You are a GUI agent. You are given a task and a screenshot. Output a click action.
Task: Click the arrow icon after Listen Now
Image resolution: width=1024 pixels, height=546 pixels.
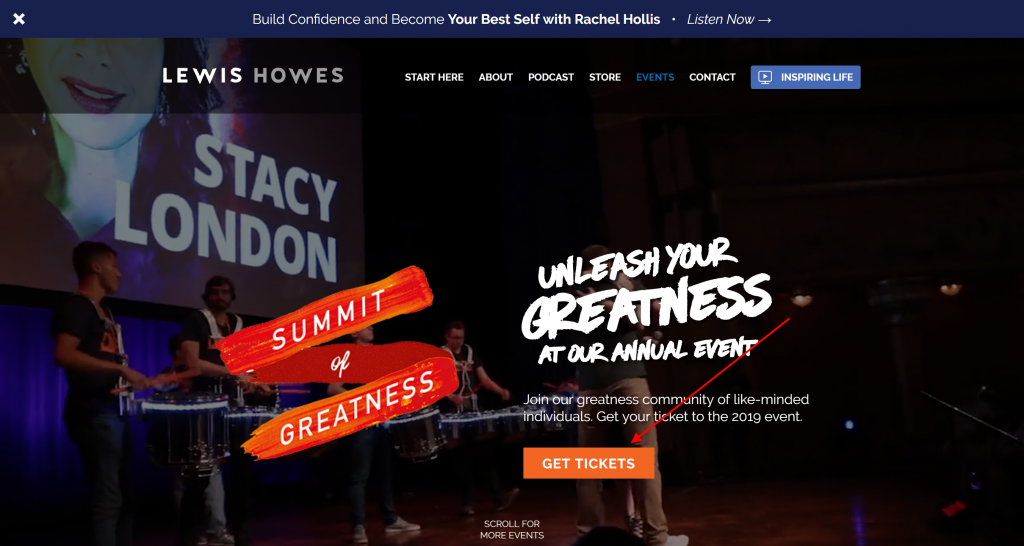tap(765, 20)
